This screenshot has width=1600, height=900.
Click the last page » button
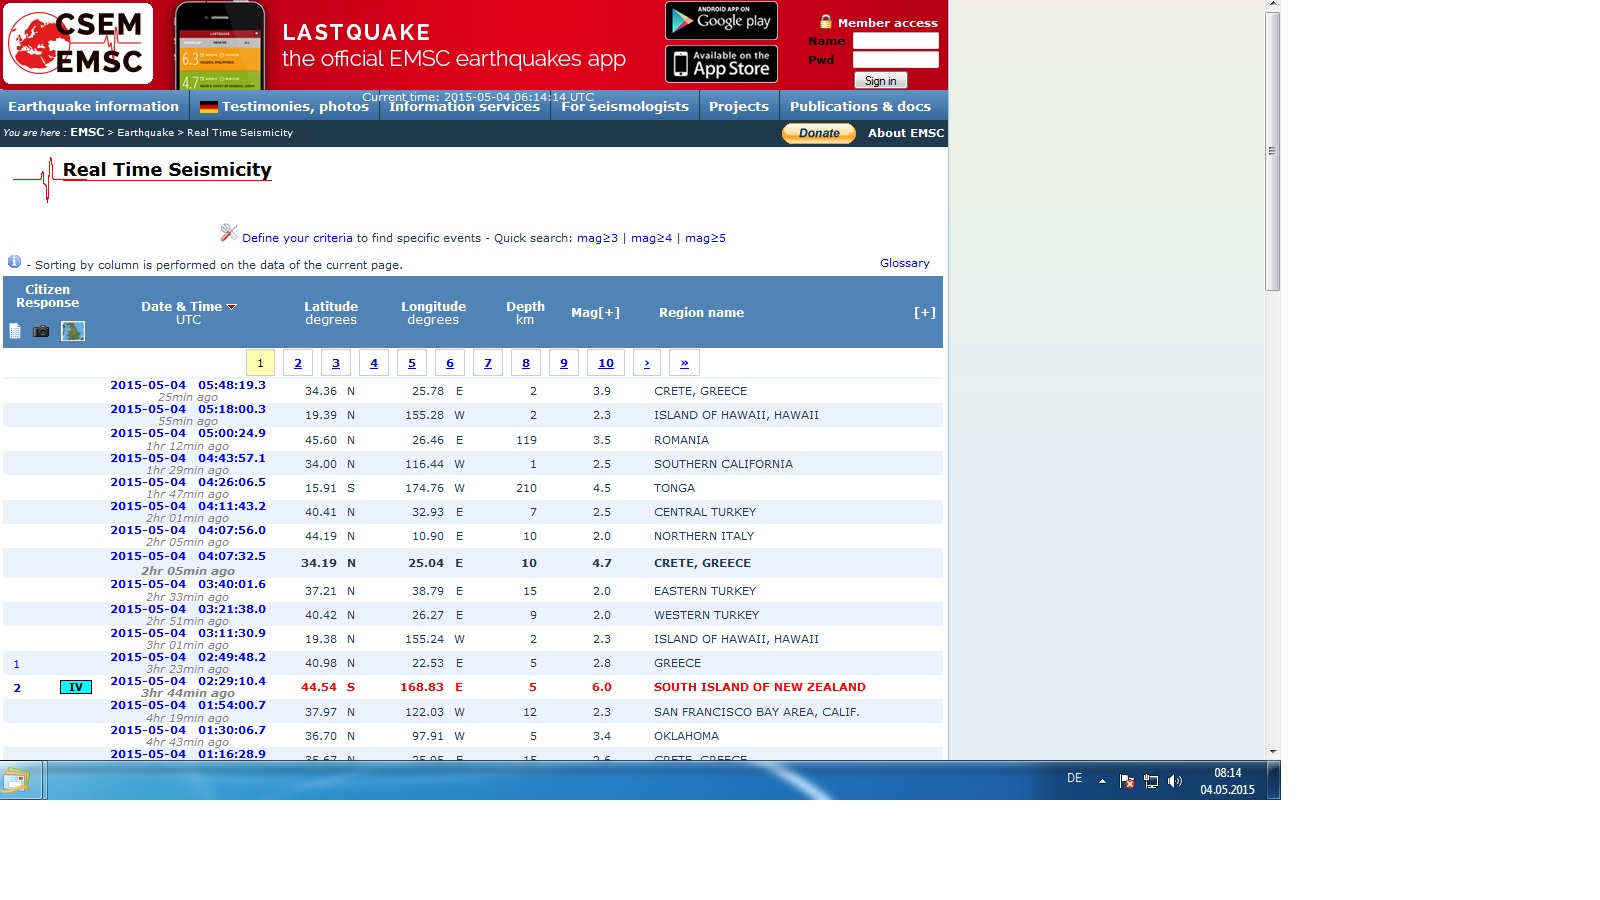(684, 363)
